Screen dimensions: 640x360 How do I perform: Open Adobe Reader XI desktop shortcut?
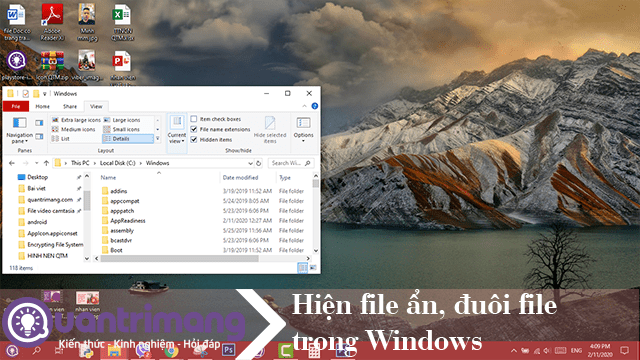click(52, 22)
